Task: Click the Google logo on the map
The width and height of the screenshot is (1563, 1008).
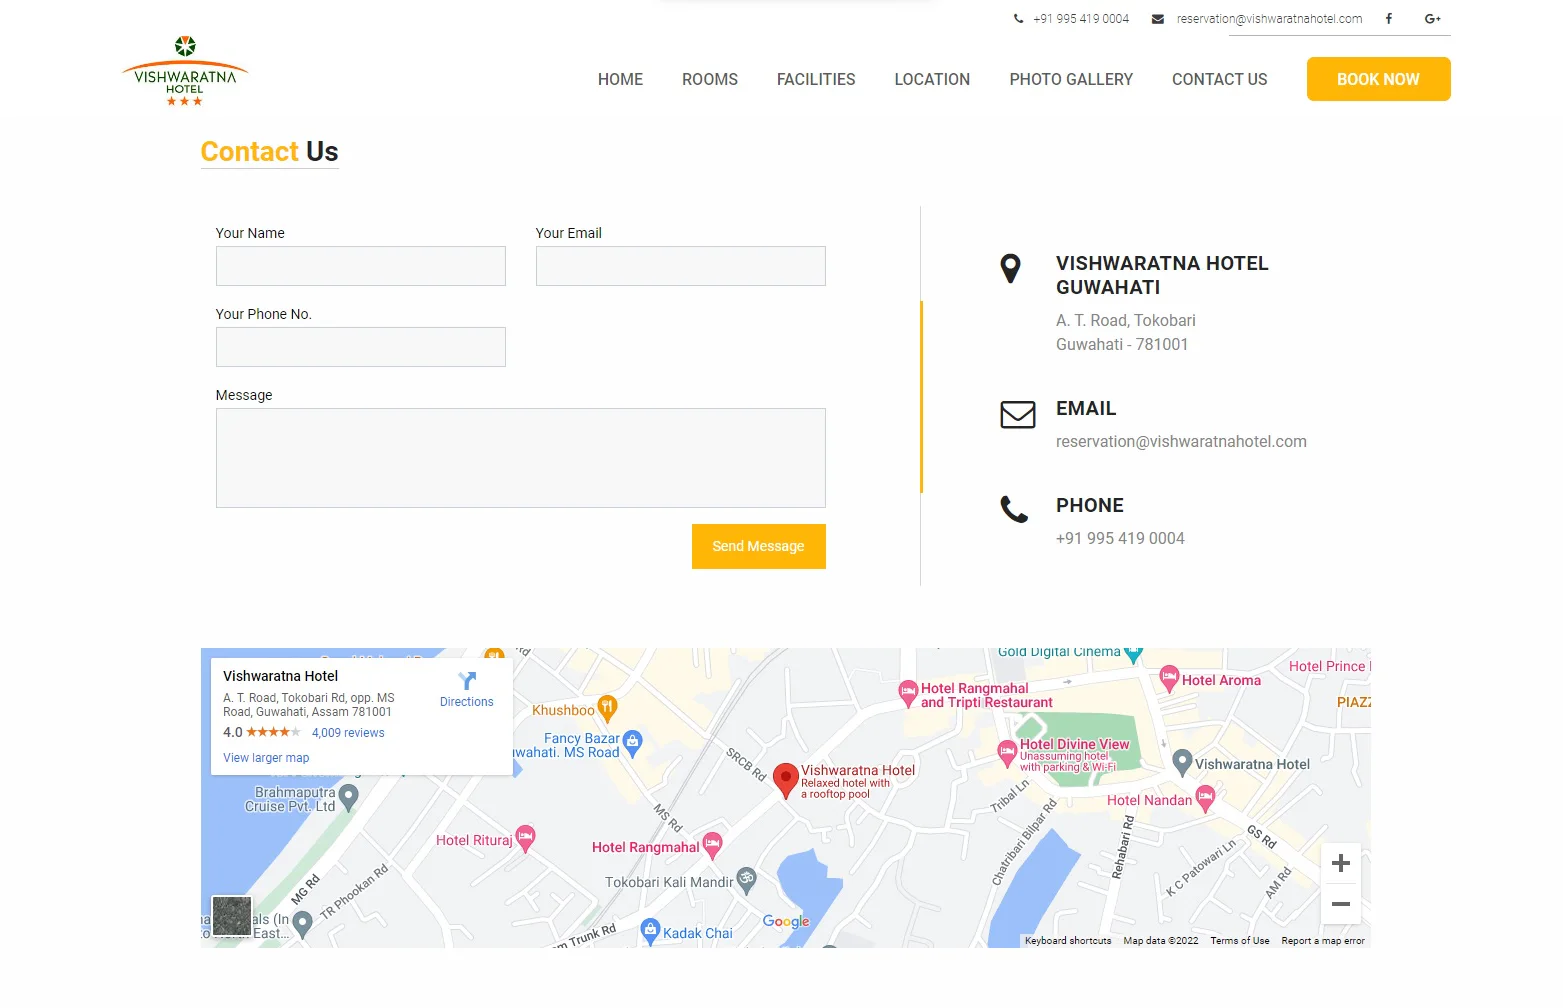Action: point(786,922)
